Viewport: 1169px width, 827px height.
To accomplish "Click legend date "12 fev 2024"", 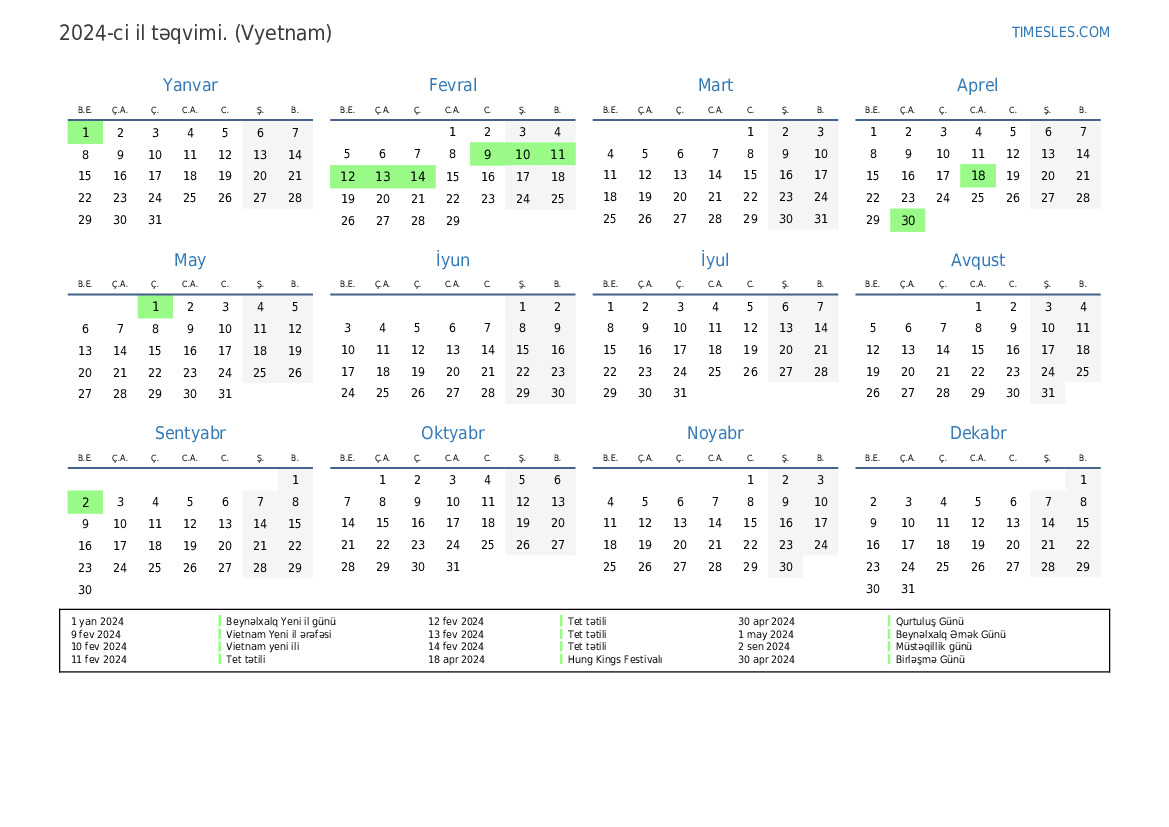I will (456, 621).
